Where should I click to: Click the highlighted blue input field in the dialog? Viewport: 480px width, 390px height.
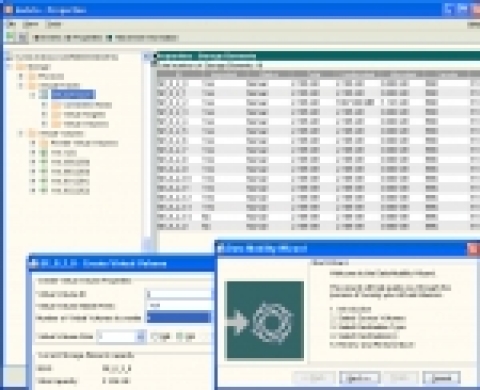pos(179,317)
